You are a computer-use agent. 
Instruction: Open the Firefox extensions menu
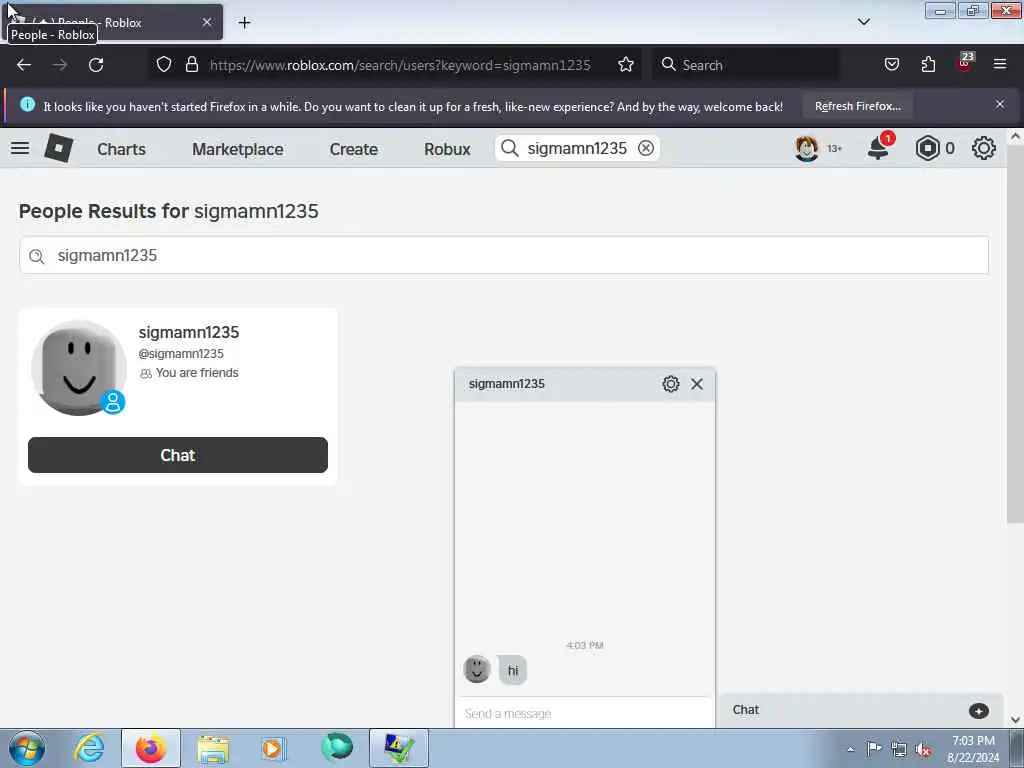click(928, 65)
